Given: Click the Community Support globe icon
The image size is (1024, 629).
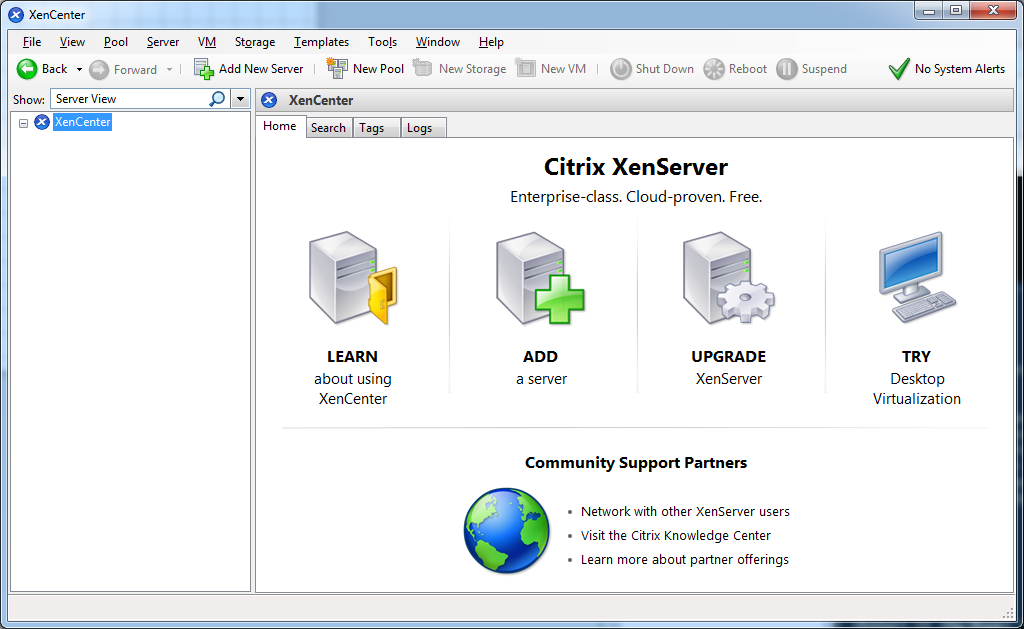Looking at the screenshot, I should click(506, 531).
